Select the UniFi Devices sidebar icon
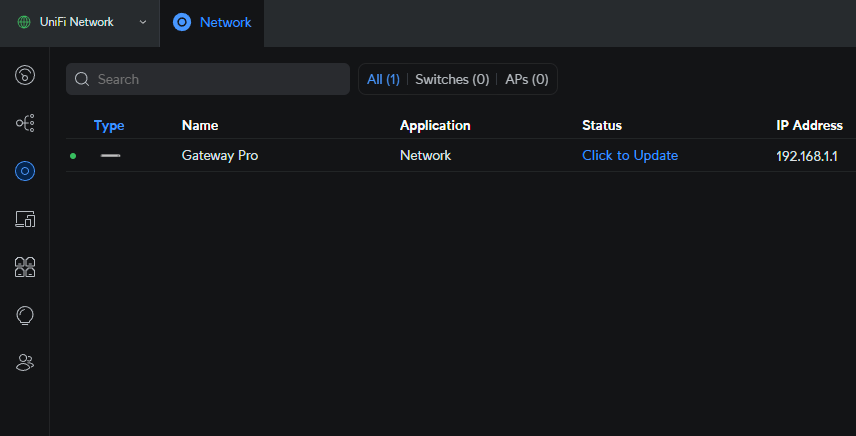The height and width of the screenshot is (436, 856). 25,171
